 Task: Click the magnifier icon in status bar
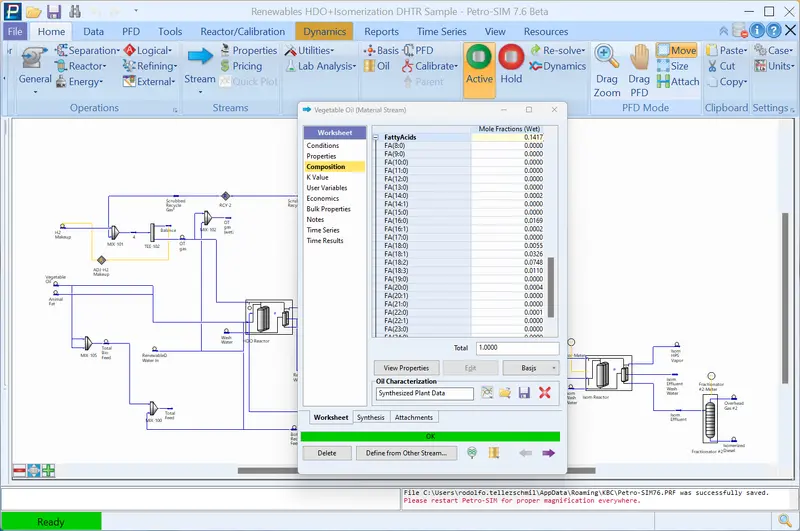(x=785, y=520)
